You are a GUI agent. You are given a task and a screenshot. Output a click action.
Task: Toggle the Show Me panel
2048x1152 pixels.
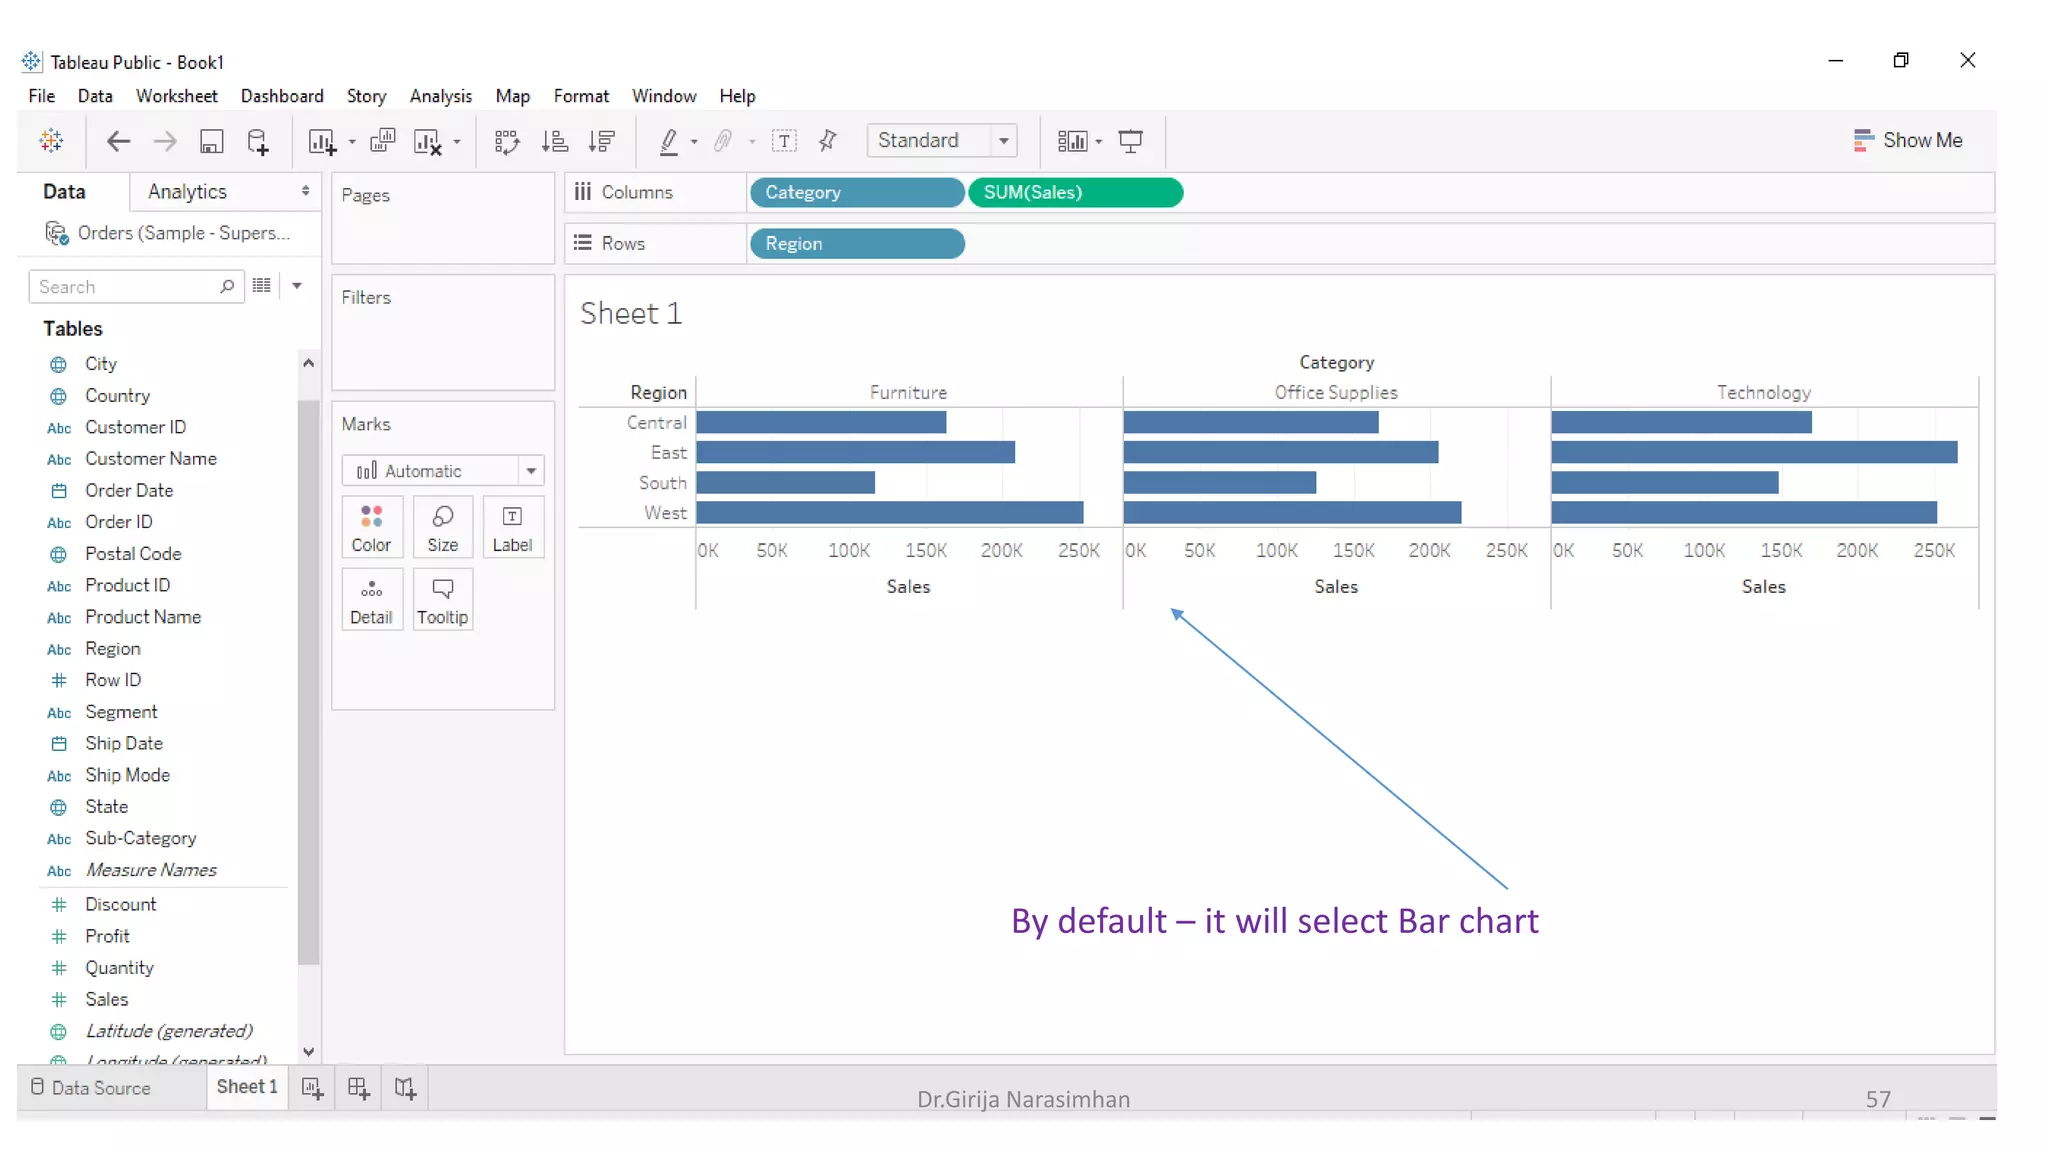pos(1907,140)
